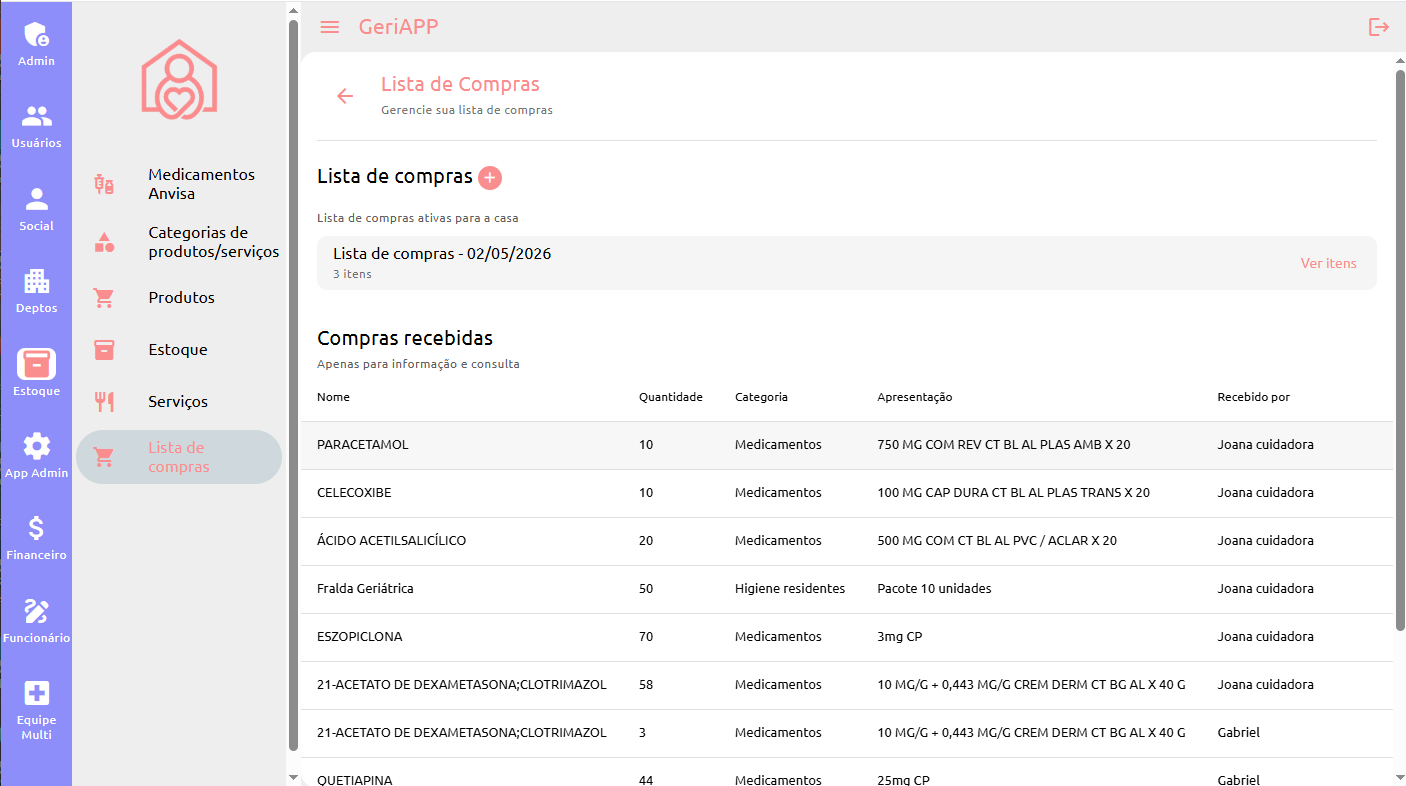The width and height of the screenshot is (1406, 786).
Task: Click the GeriAPP house logo
Action: click(179, 80)
